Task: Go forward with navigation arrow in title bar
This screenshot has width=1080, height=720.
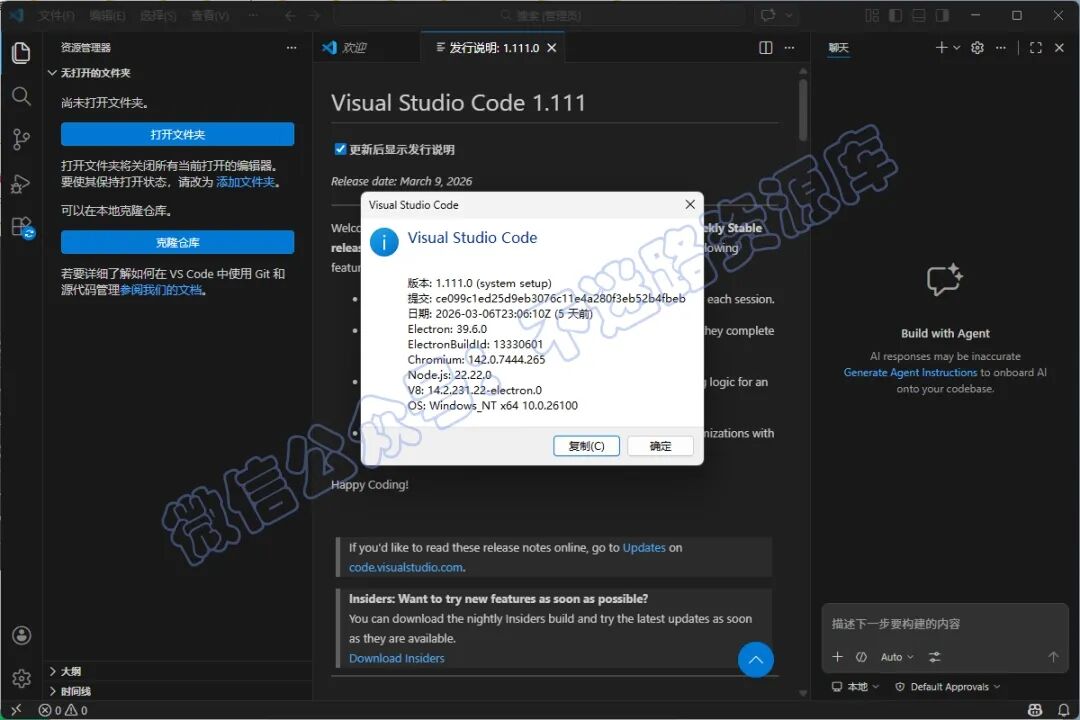Action: pos(314,15)
